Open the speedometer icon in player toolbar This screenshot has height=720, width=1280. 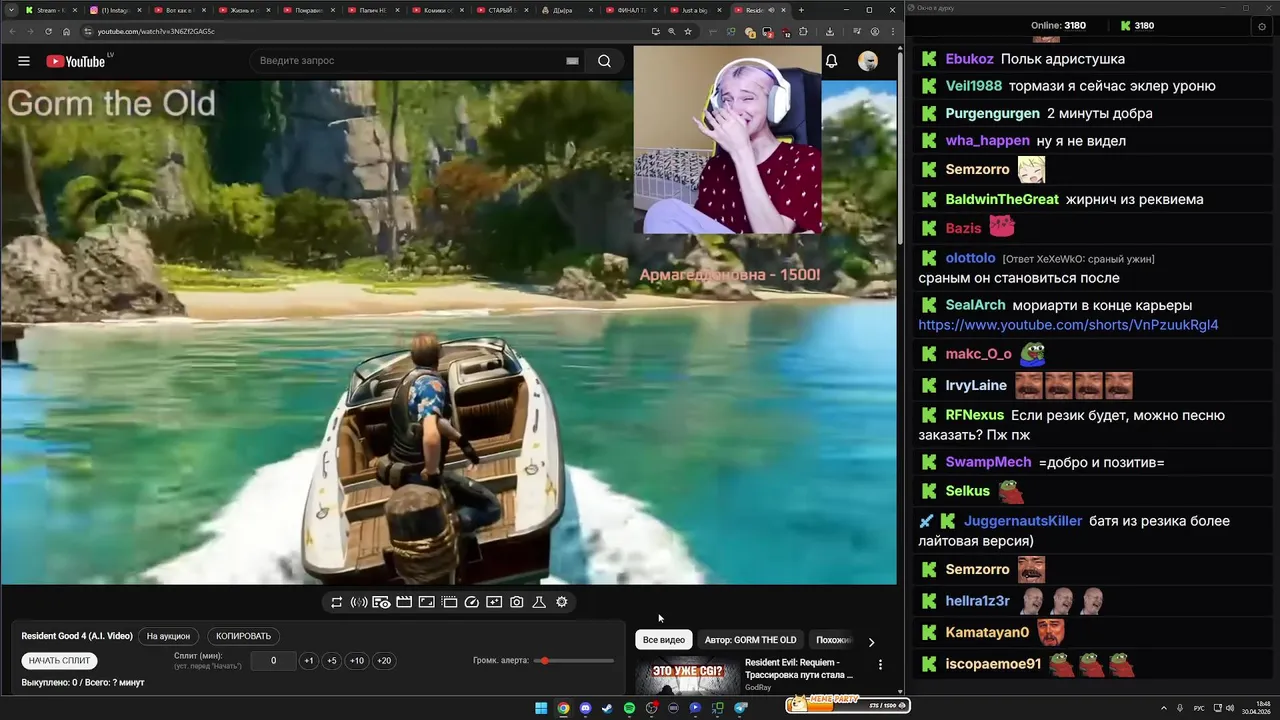coord(471,602)
